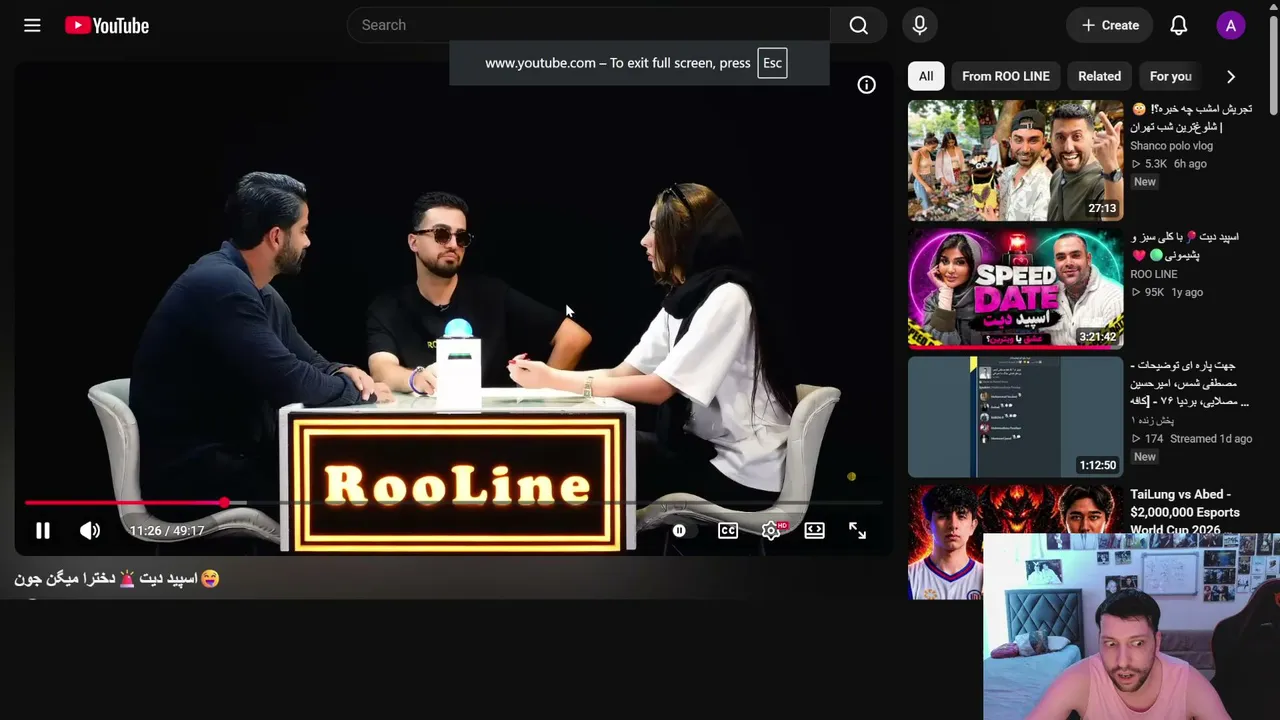
Task: Click the 3:21:42 duration badge
Action: [1097, 337]
